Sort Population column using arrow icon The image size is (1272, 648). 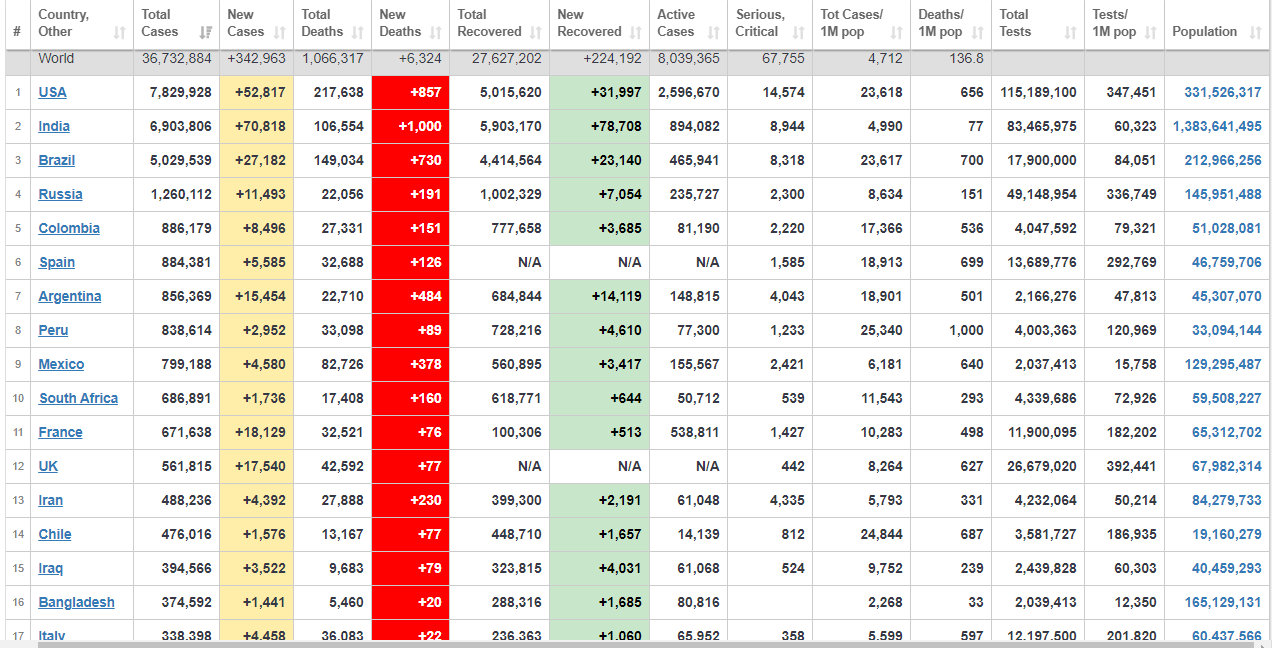pos(1255,33)
